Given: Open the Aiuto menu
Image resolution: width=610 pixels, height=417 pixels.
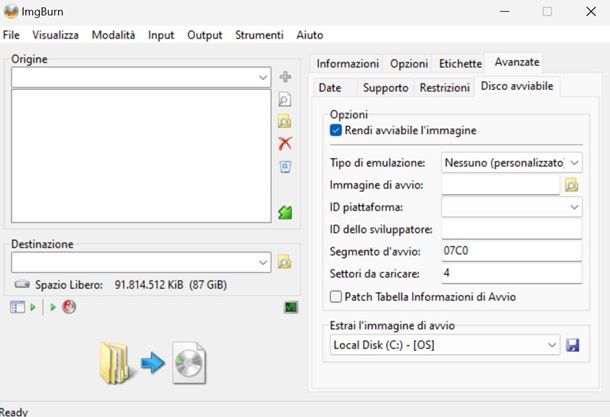Looking at the screenshot, I should pos(310,35).
